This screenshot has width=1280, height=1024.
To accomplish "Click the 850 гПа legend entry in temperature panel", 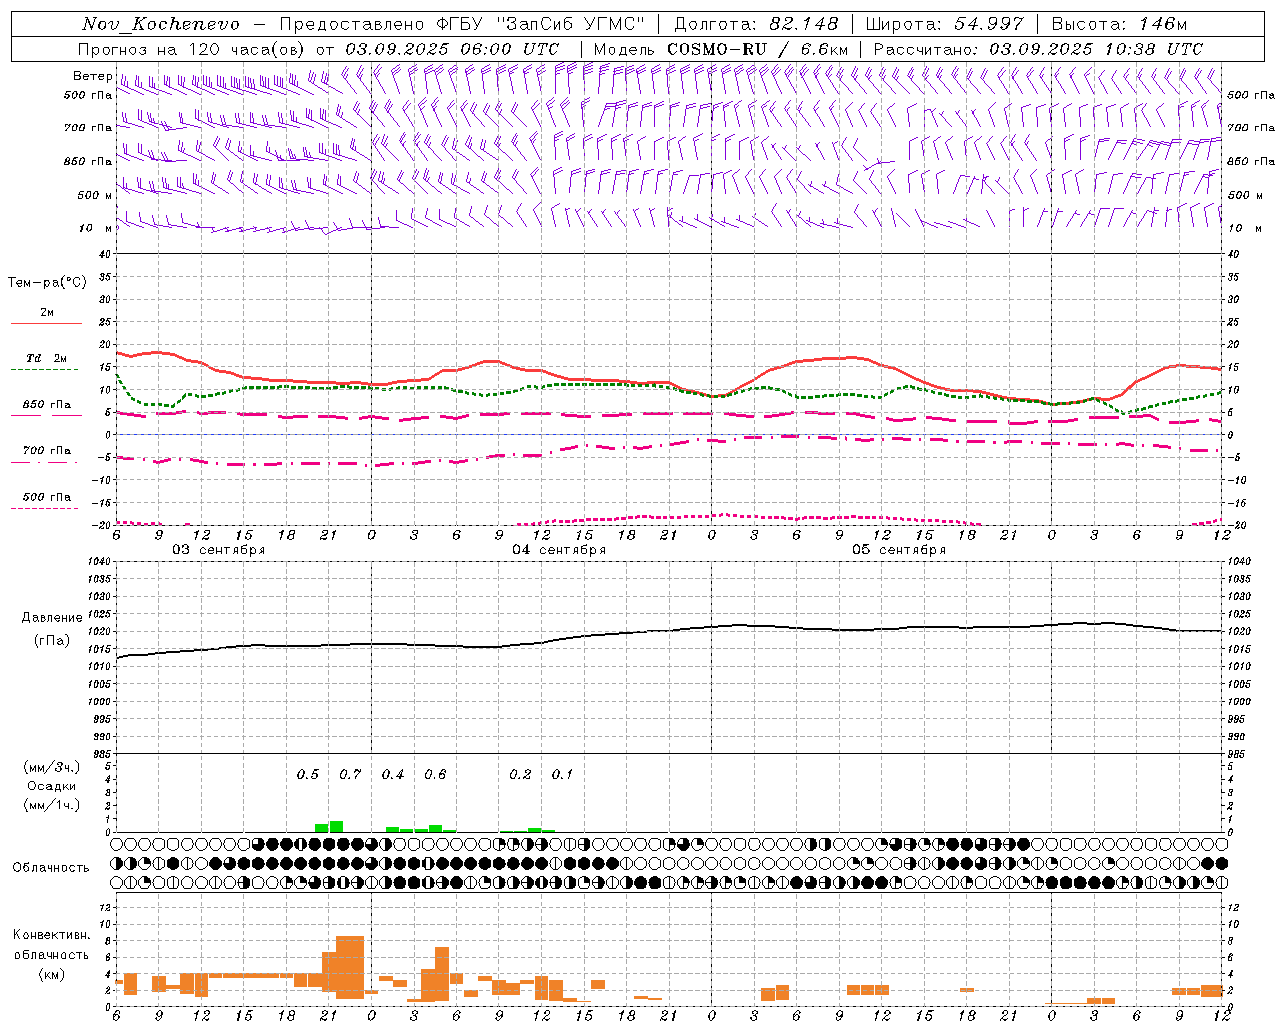I will pyautogui.click(x=46, y=405).
